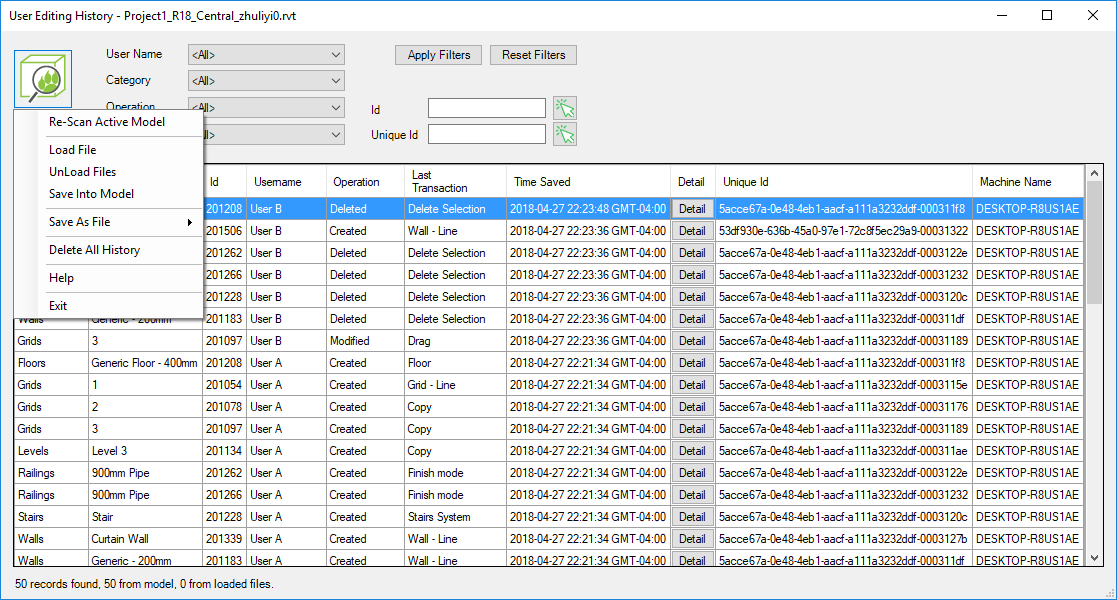1117x600 pixels.
Task: Click the Reset Filters button
Action: [533, 55]
